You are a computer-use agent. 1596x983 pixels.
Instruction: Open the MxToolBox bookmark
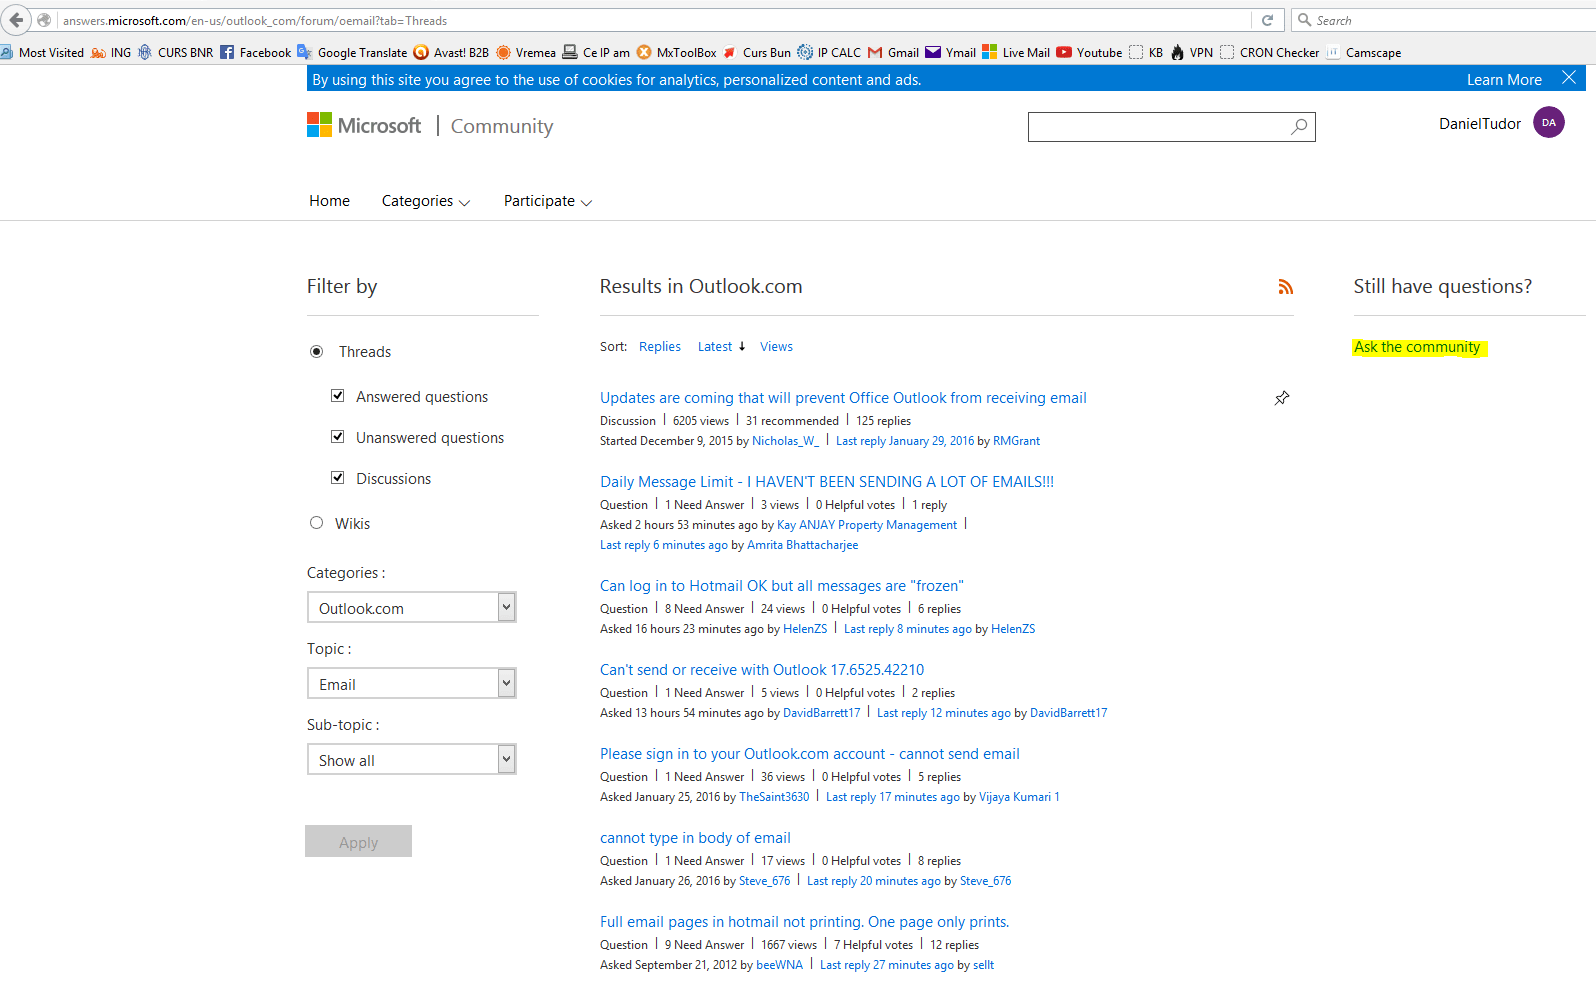click(x=677, y=53)
